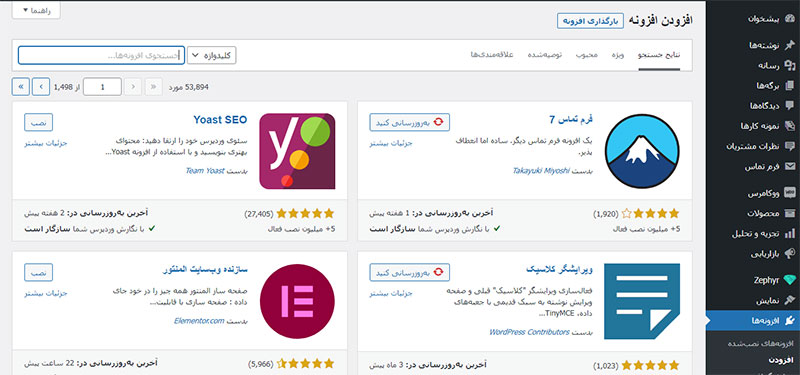Viewport: 800px width, 375px height.
Task: Open the WordPress Contributors author link
Action: click(529, 332)
